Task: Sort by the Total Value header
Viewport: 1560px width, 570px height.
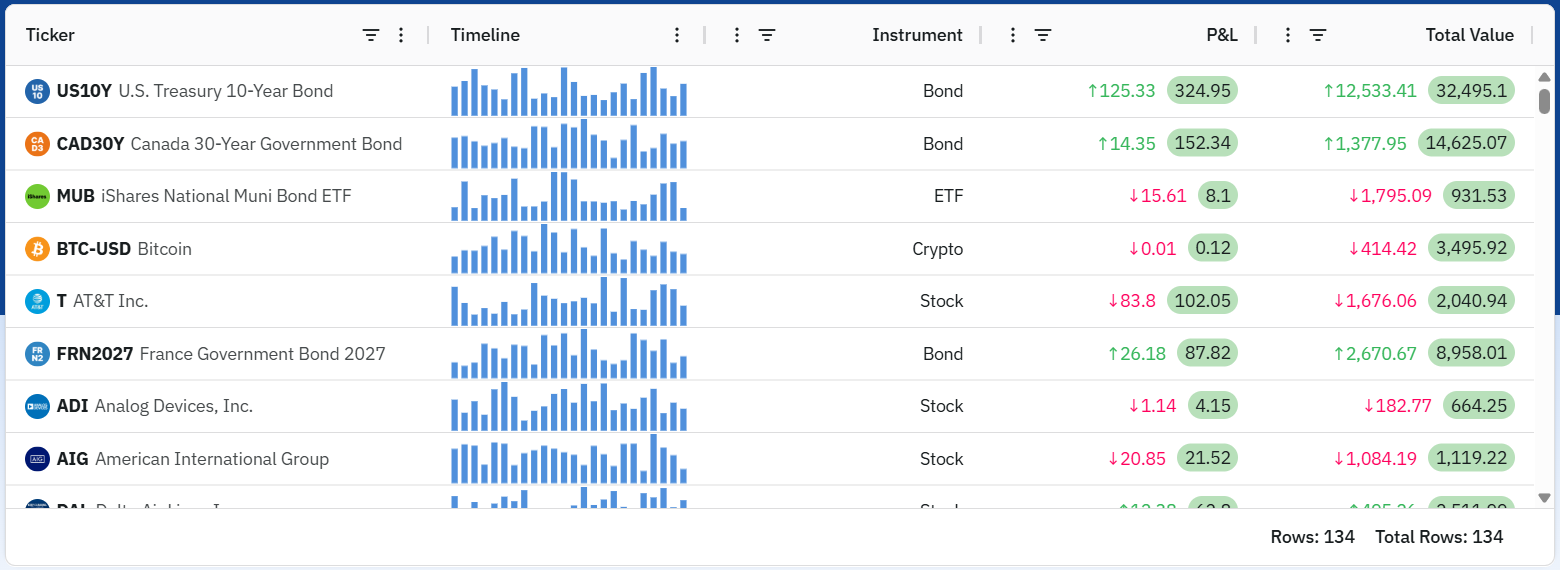Action: click(x=1469, y=35)
